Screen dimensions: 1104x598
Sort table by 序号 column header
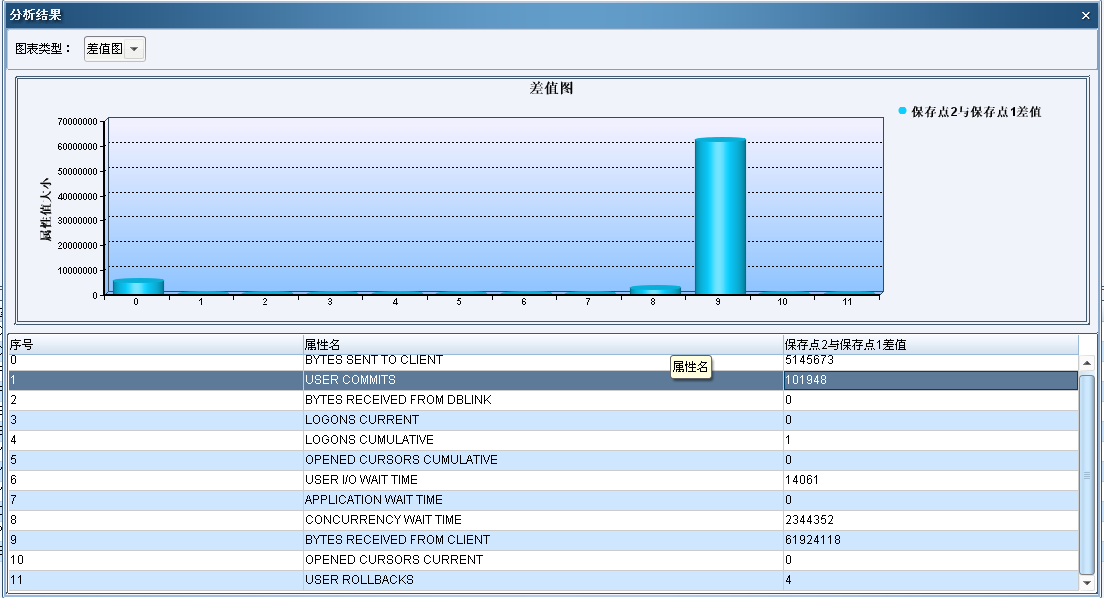click(x=155, y=344)
